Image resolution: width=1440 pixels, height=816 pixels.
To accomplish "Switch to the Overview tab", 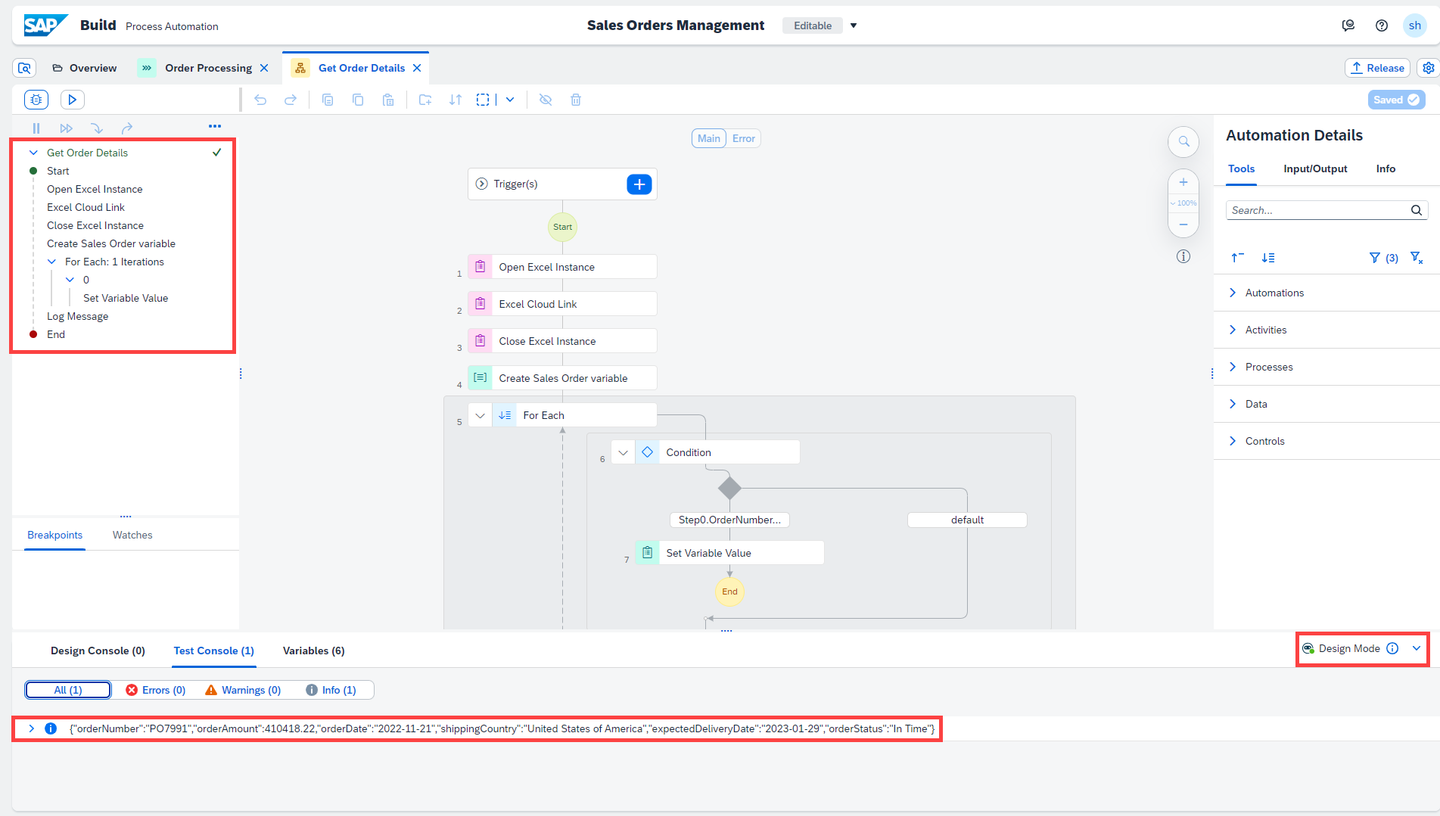I will point(84,68).
